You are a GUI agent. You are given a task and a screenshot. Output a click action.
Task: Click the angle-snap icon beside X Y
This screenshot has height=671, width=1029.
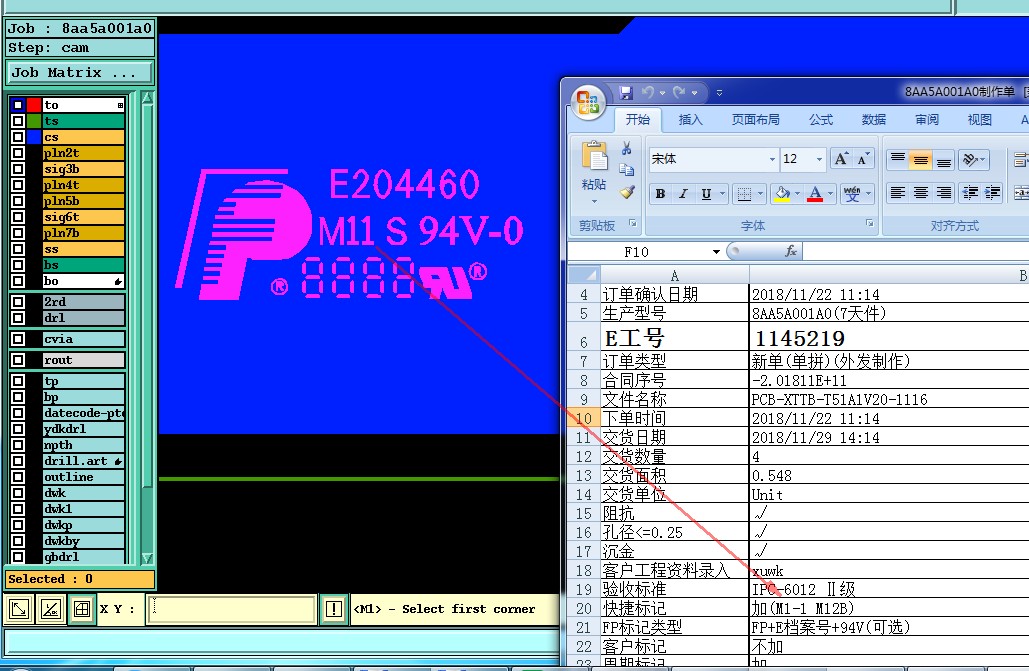coord(51,609)
